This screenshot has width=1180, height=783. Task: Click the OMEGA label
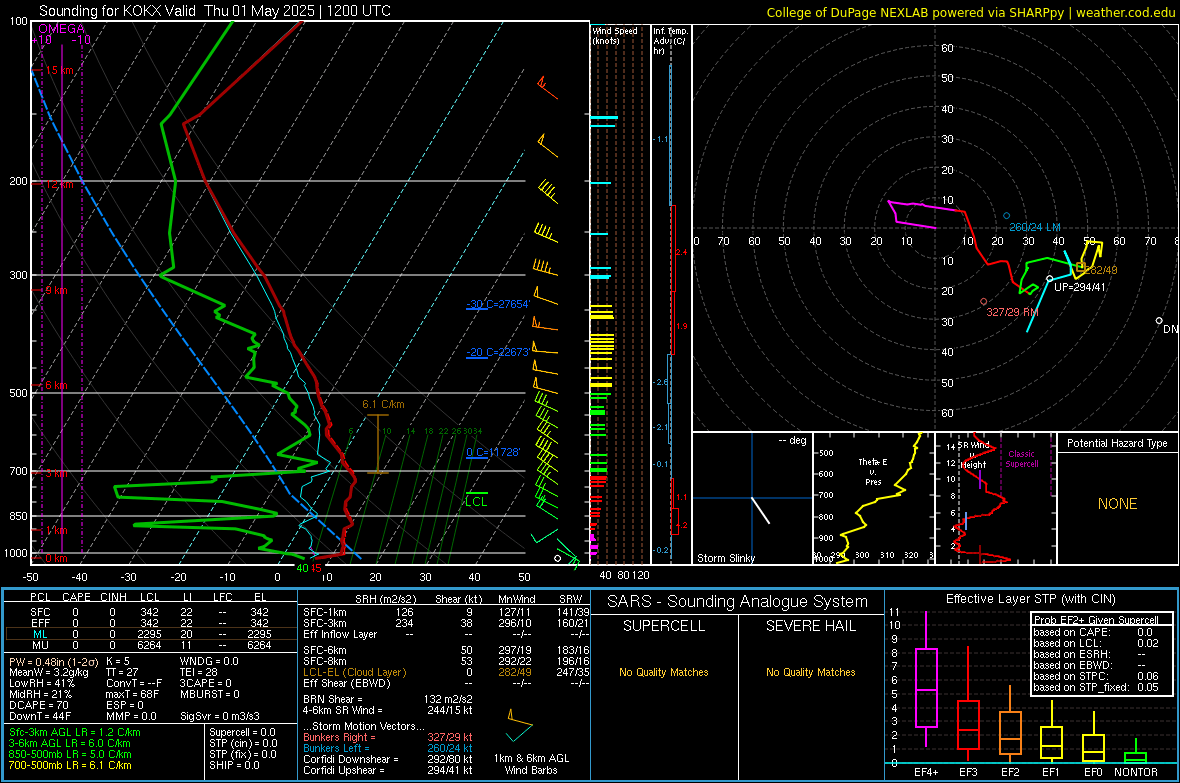tap(62, 29)
